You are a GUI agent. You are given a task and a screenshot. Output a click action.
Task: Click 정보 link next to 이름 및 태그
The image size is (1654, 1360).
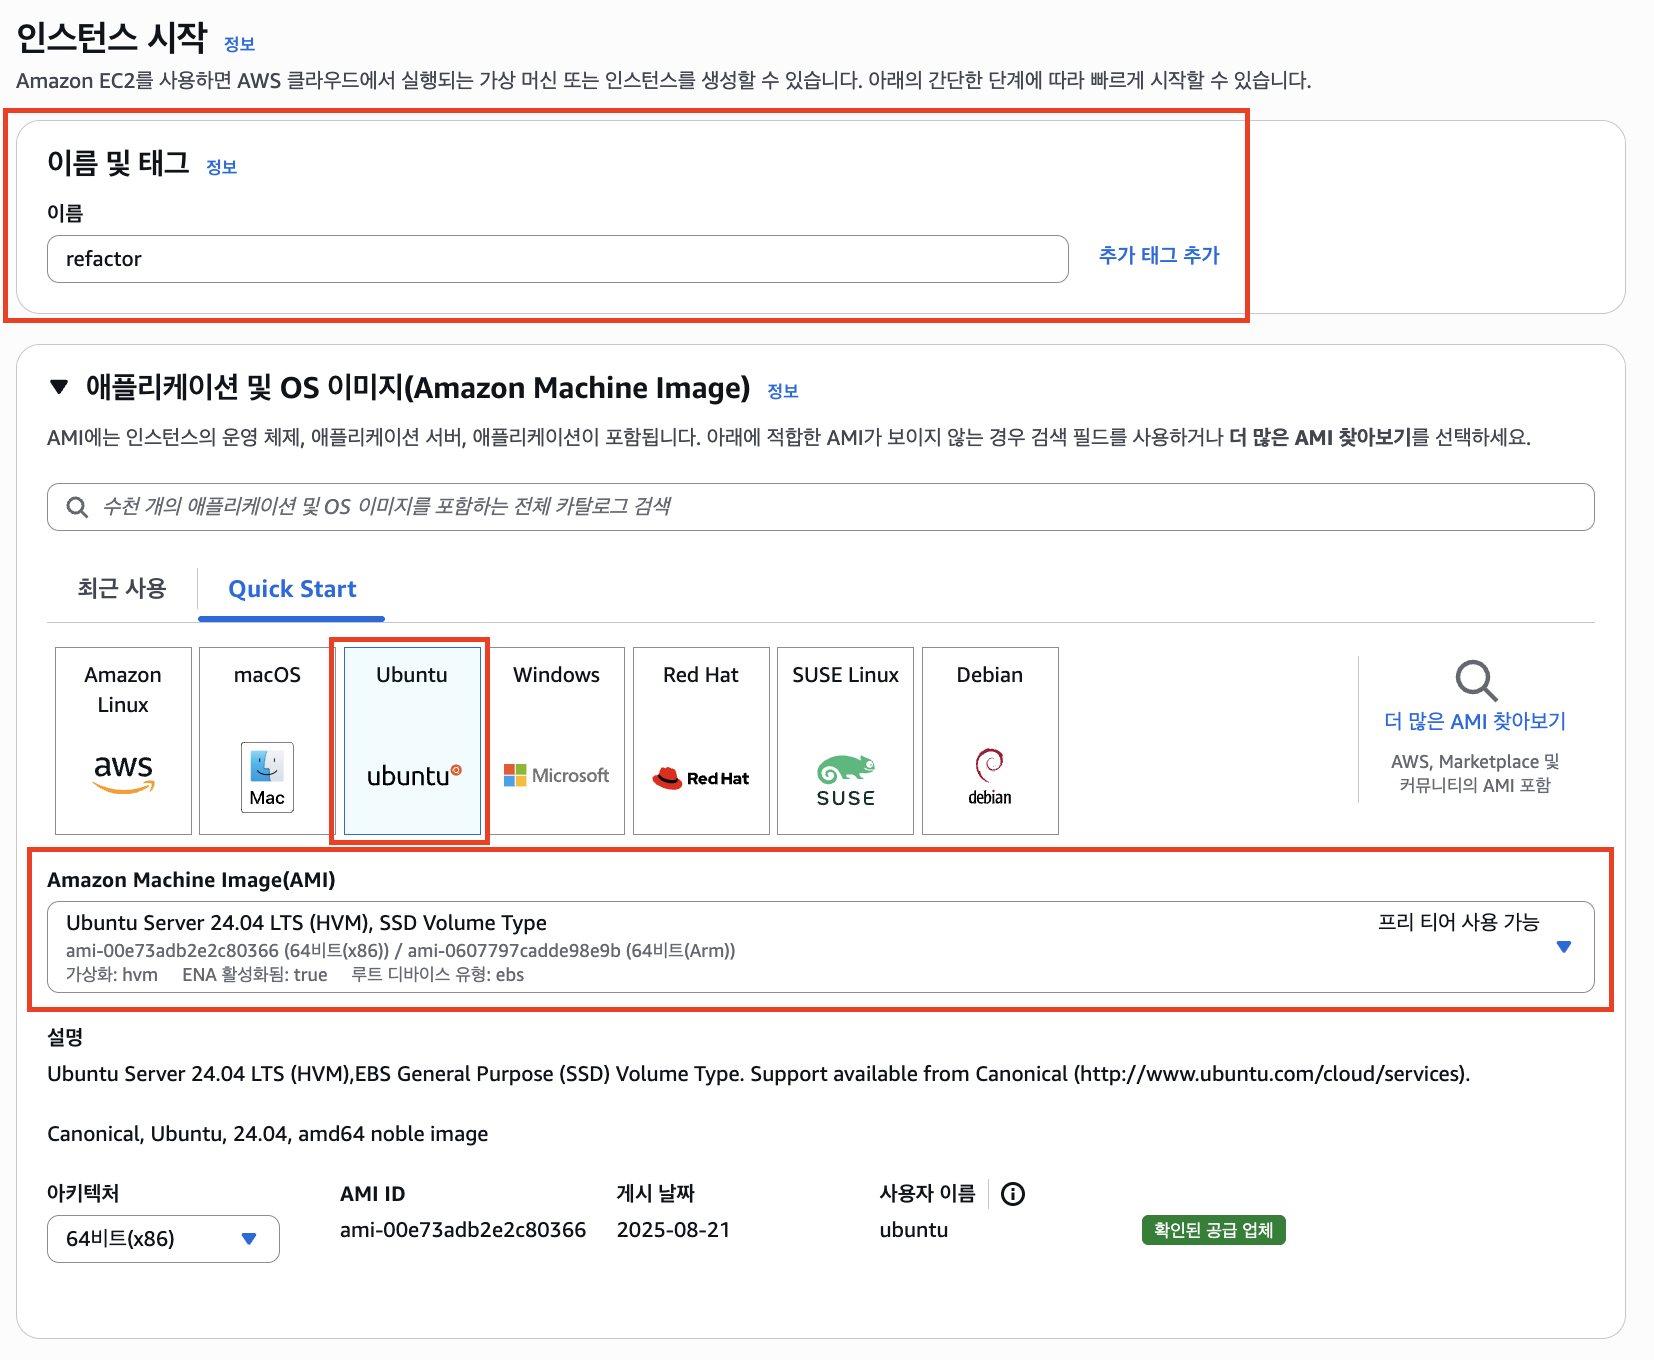(x=221, y=167)
